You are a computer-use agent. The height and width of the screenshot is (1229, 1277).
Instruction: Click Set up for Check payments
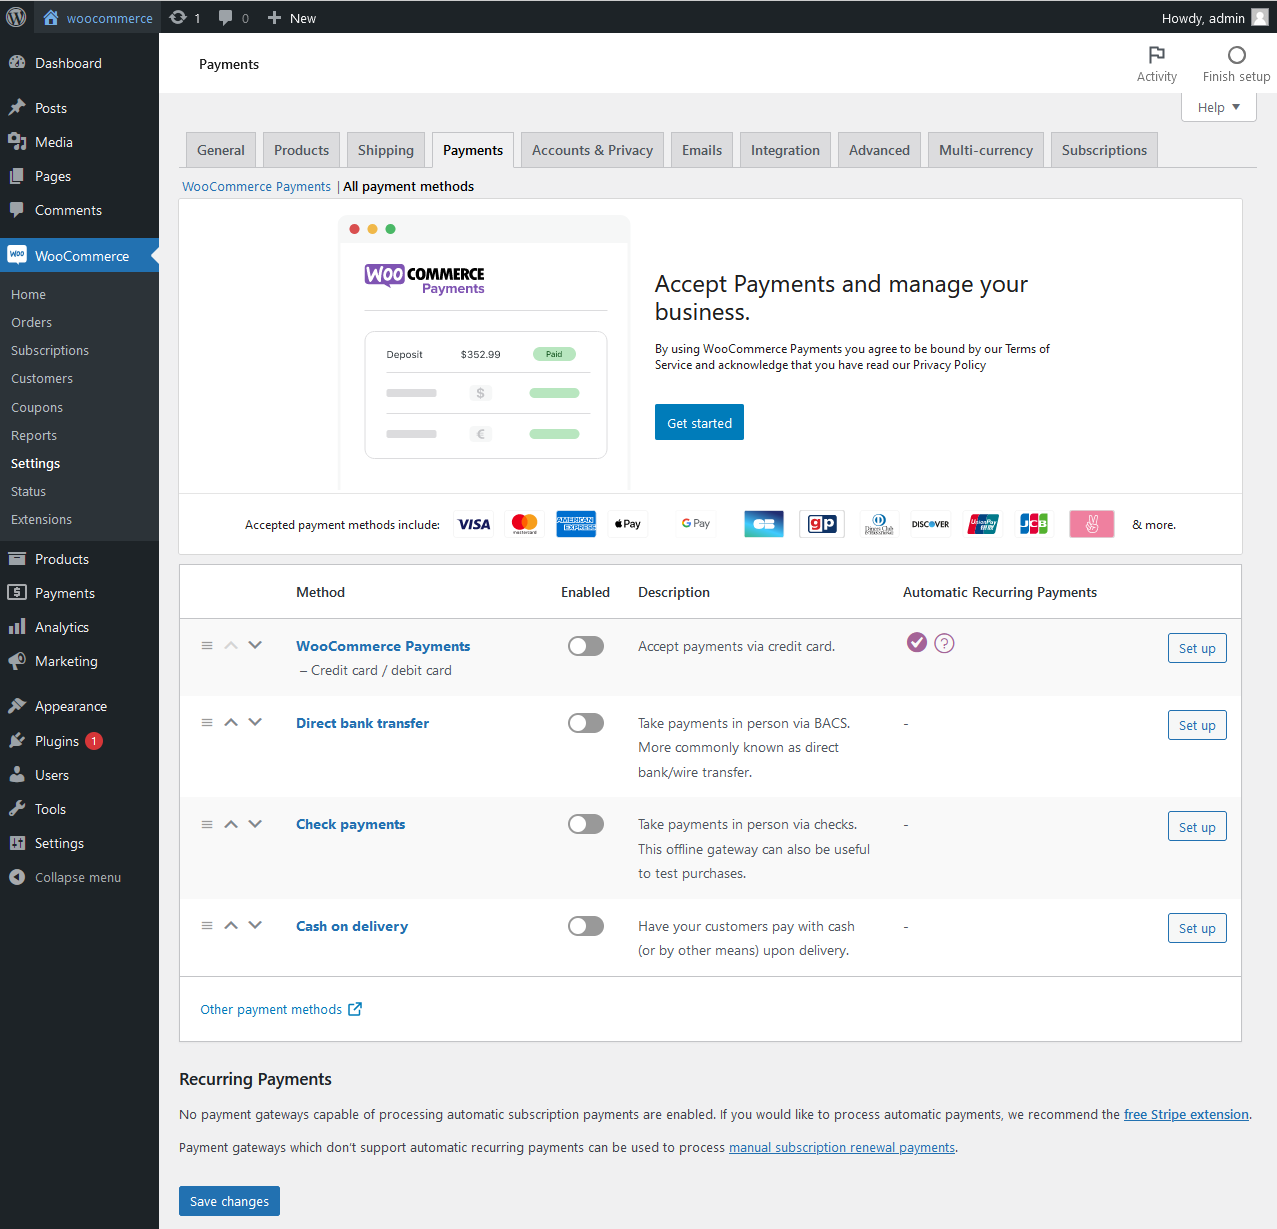tap(1197, 827)
